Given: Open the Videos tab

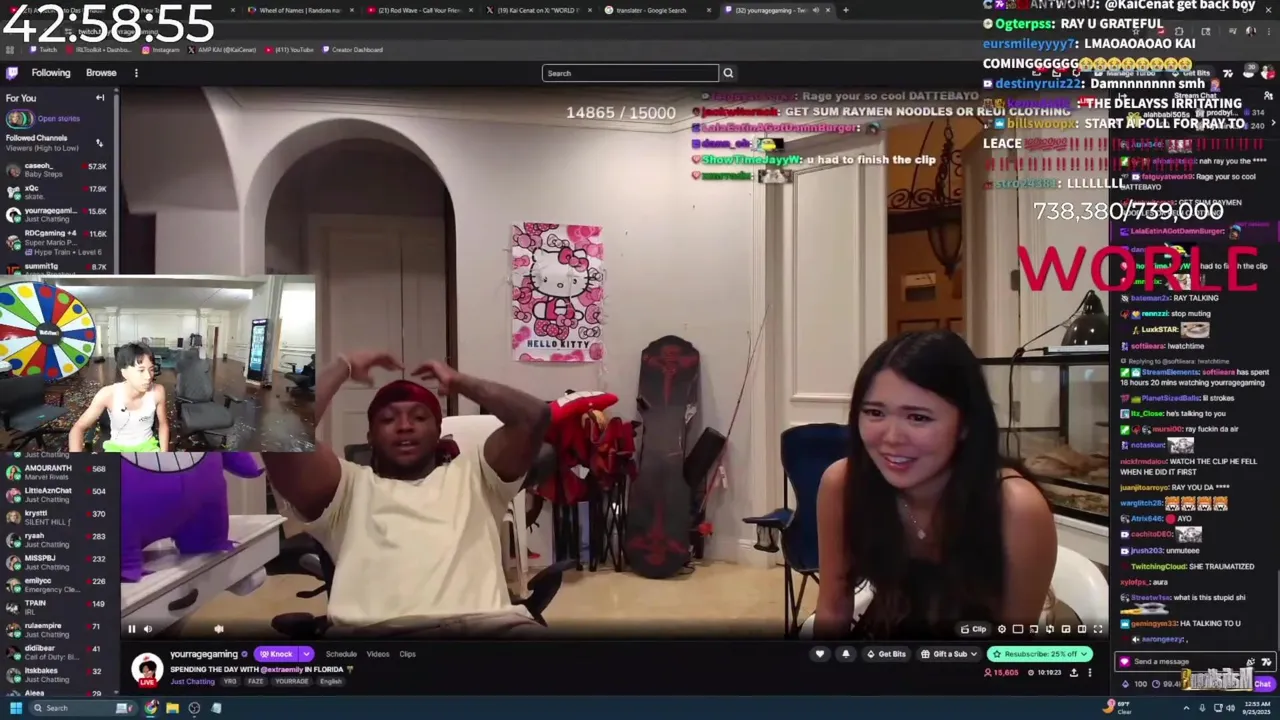Looking at the screenshot, I should pyautogui.click(x=377, y=654).
